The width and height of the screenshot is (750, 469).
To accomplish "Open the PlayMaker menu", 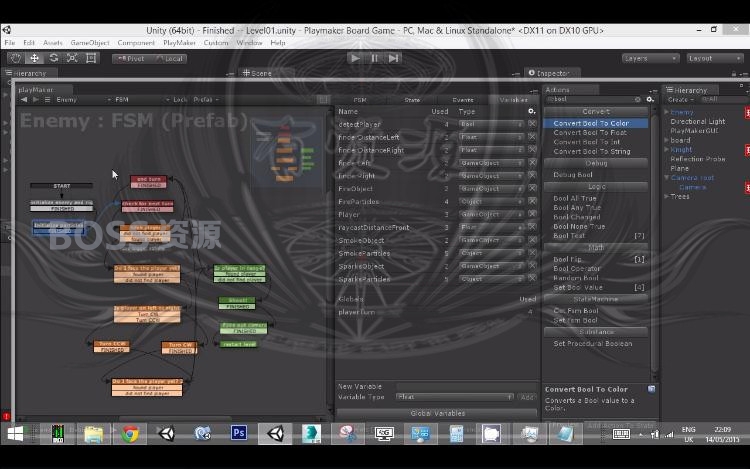I will pyautogui.click(x=179, y=43).
